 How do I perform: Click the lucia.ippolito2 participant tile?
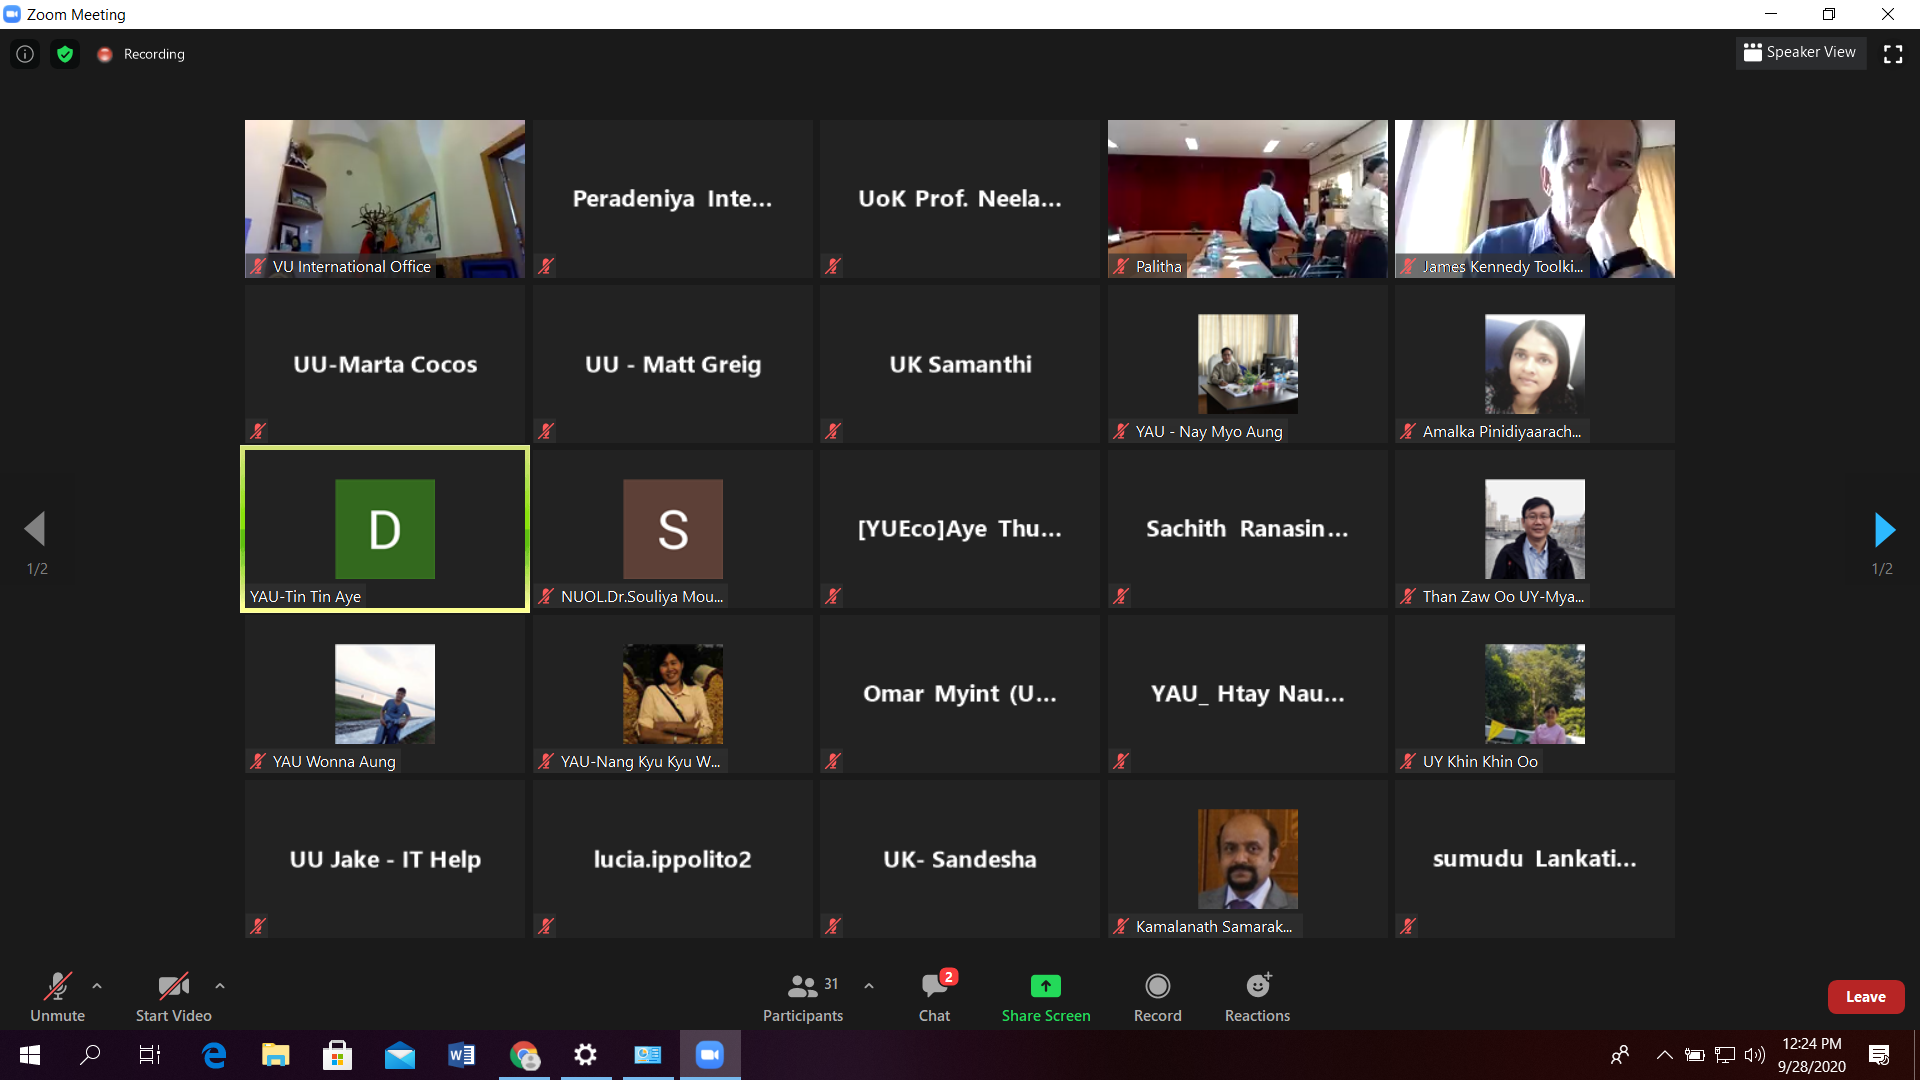(673, 859)
